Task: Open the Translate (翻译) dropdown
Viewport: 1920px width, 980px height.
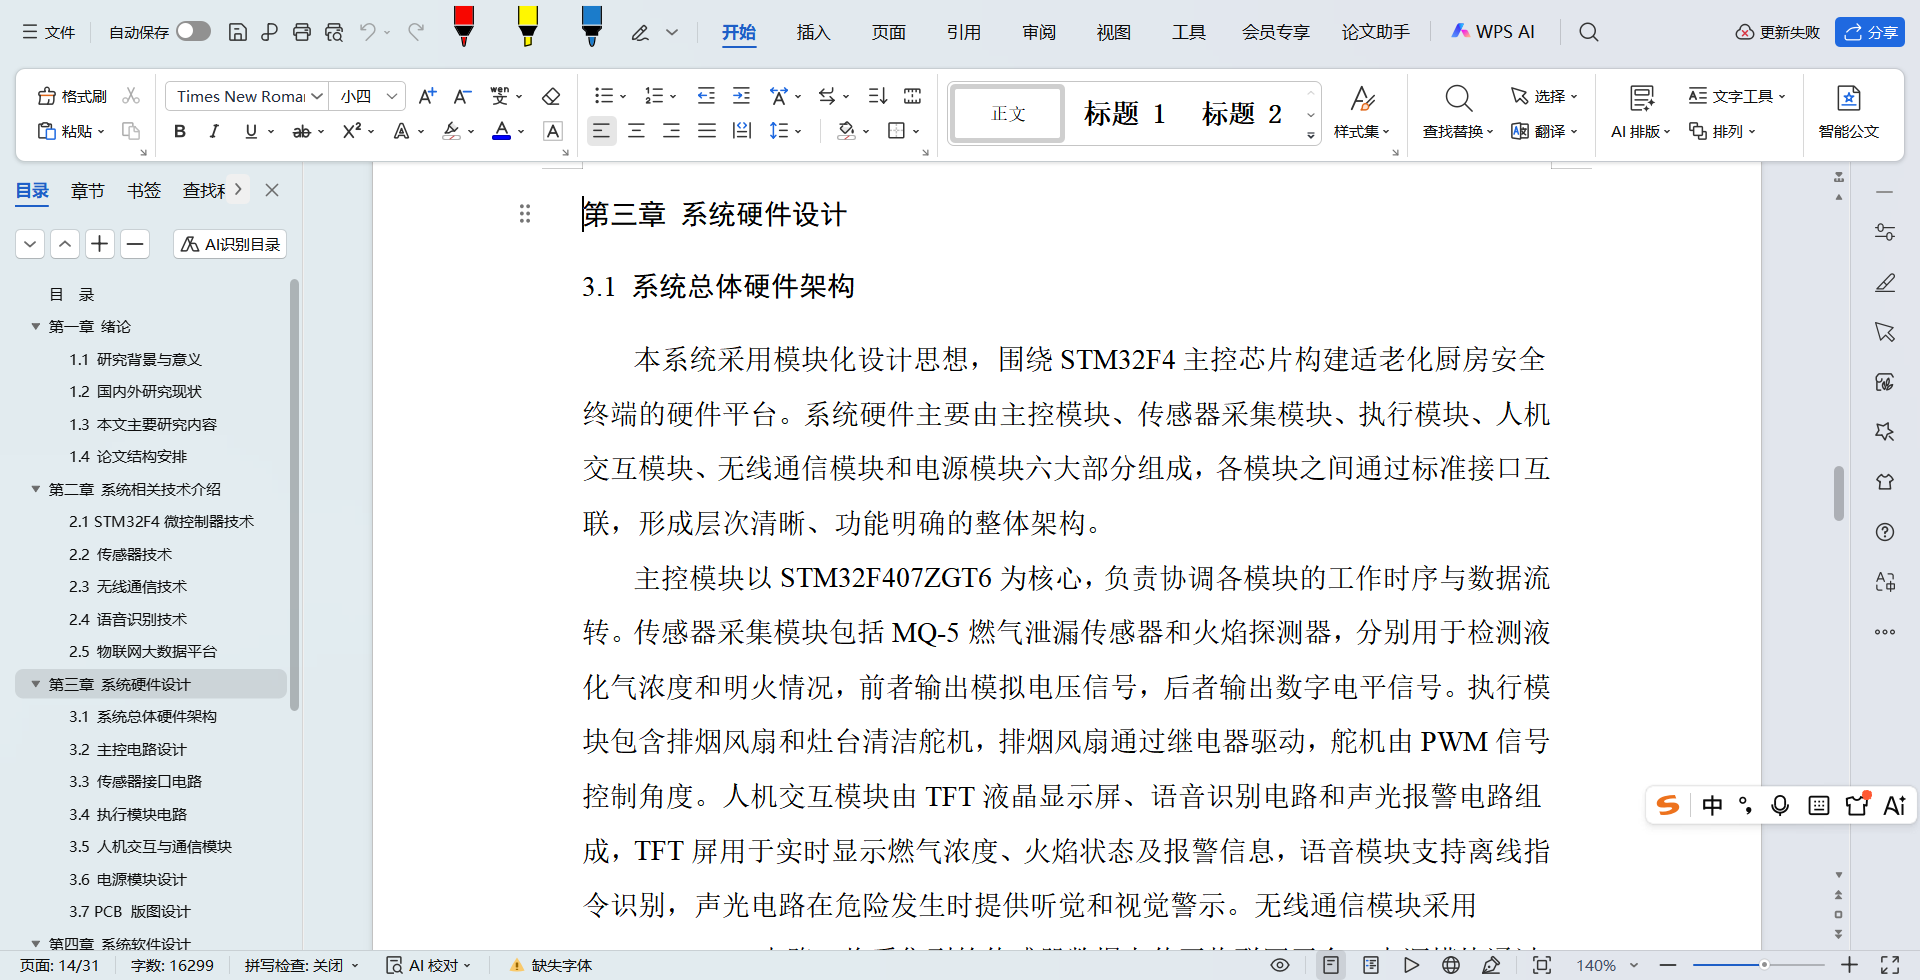Action: click(x=1544, y=131)
